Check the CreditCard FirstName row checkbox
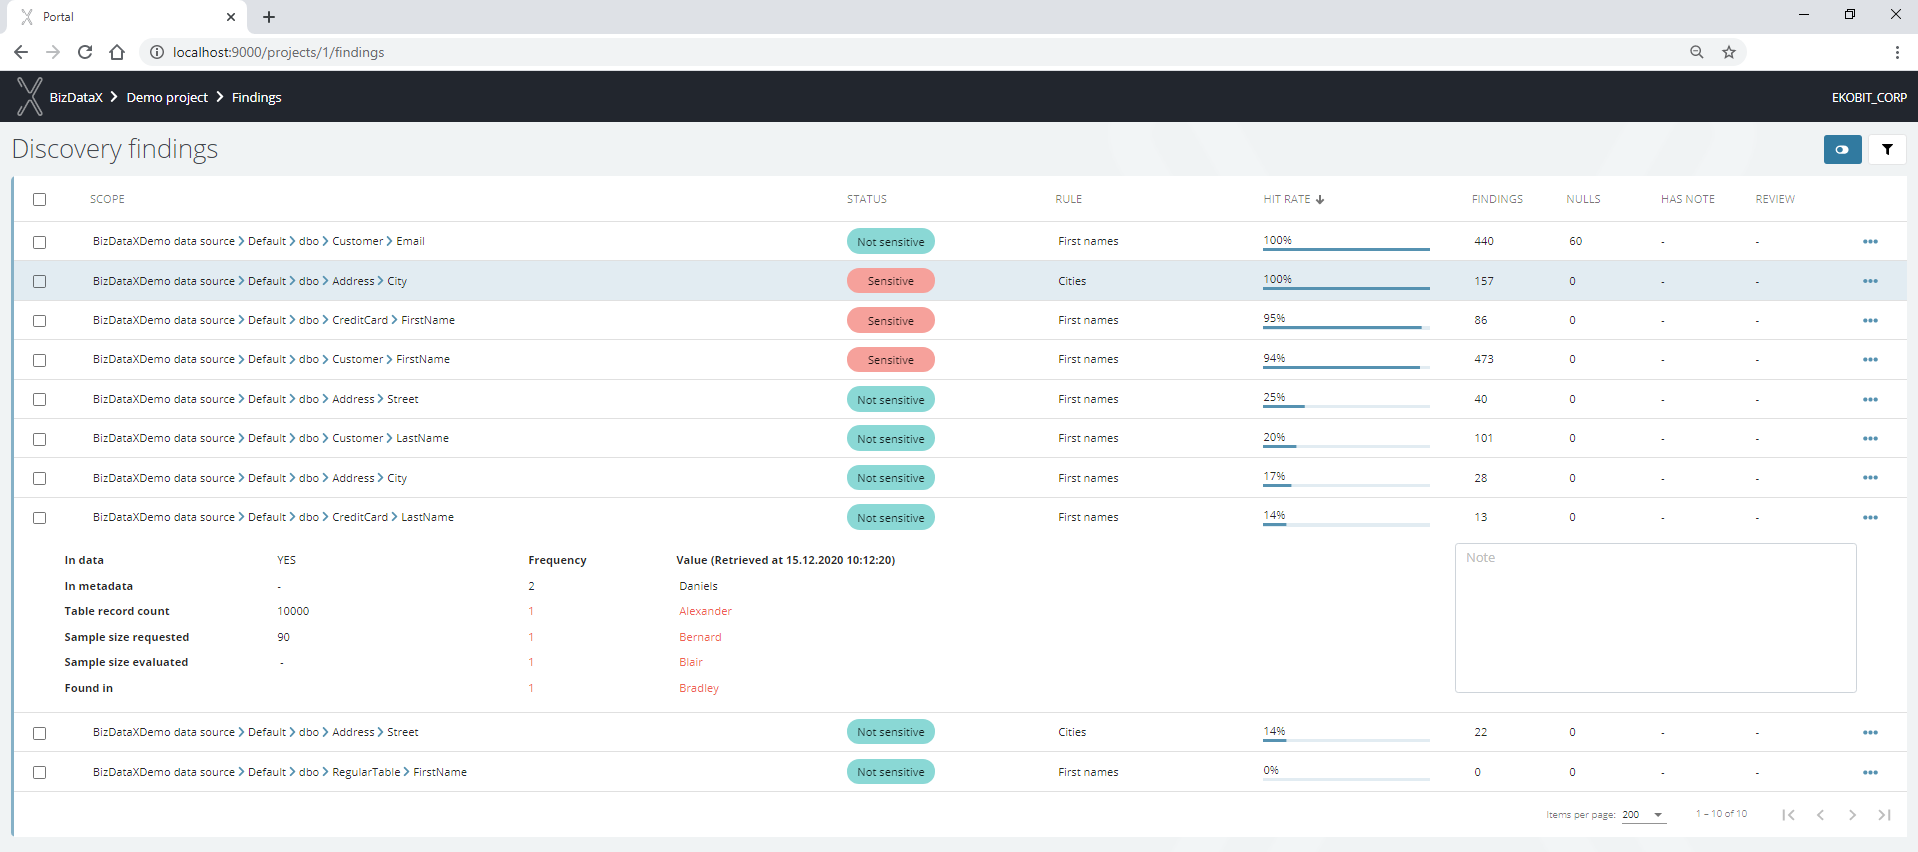Image resolution: width=1918 pixels, height=852 pixels. coord(40,321)
